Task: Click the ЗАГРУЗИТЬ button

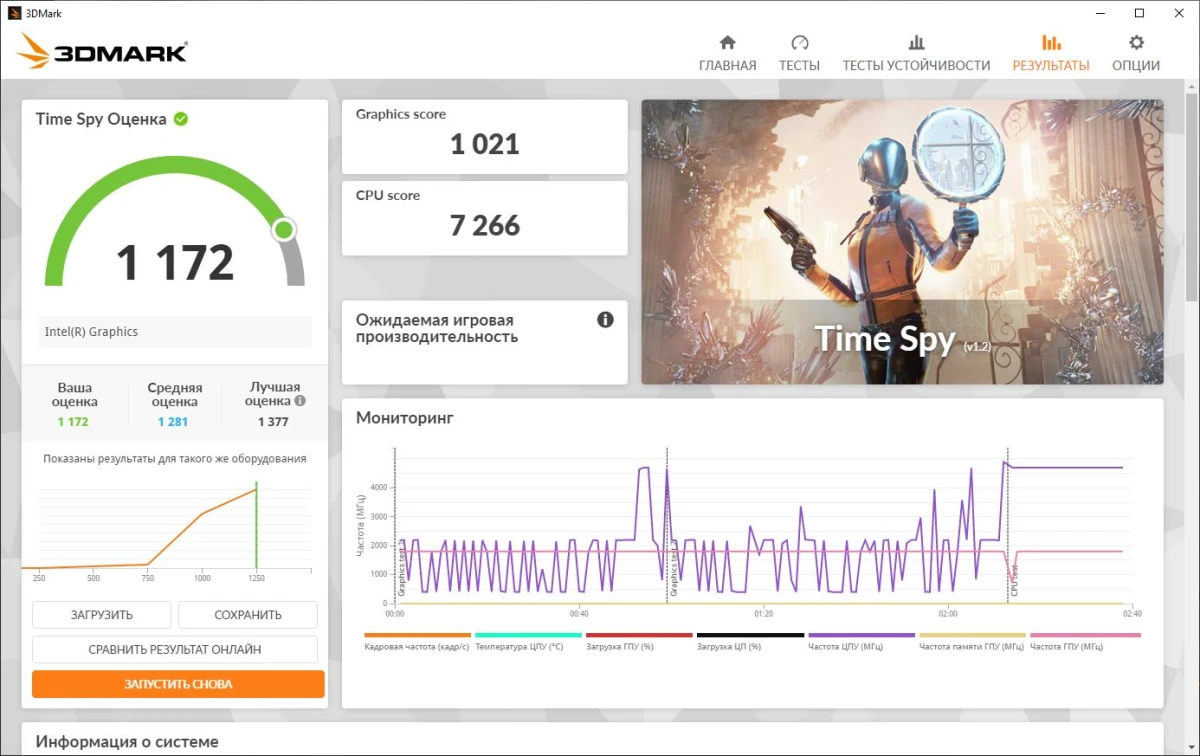Action: coord(102,615)
